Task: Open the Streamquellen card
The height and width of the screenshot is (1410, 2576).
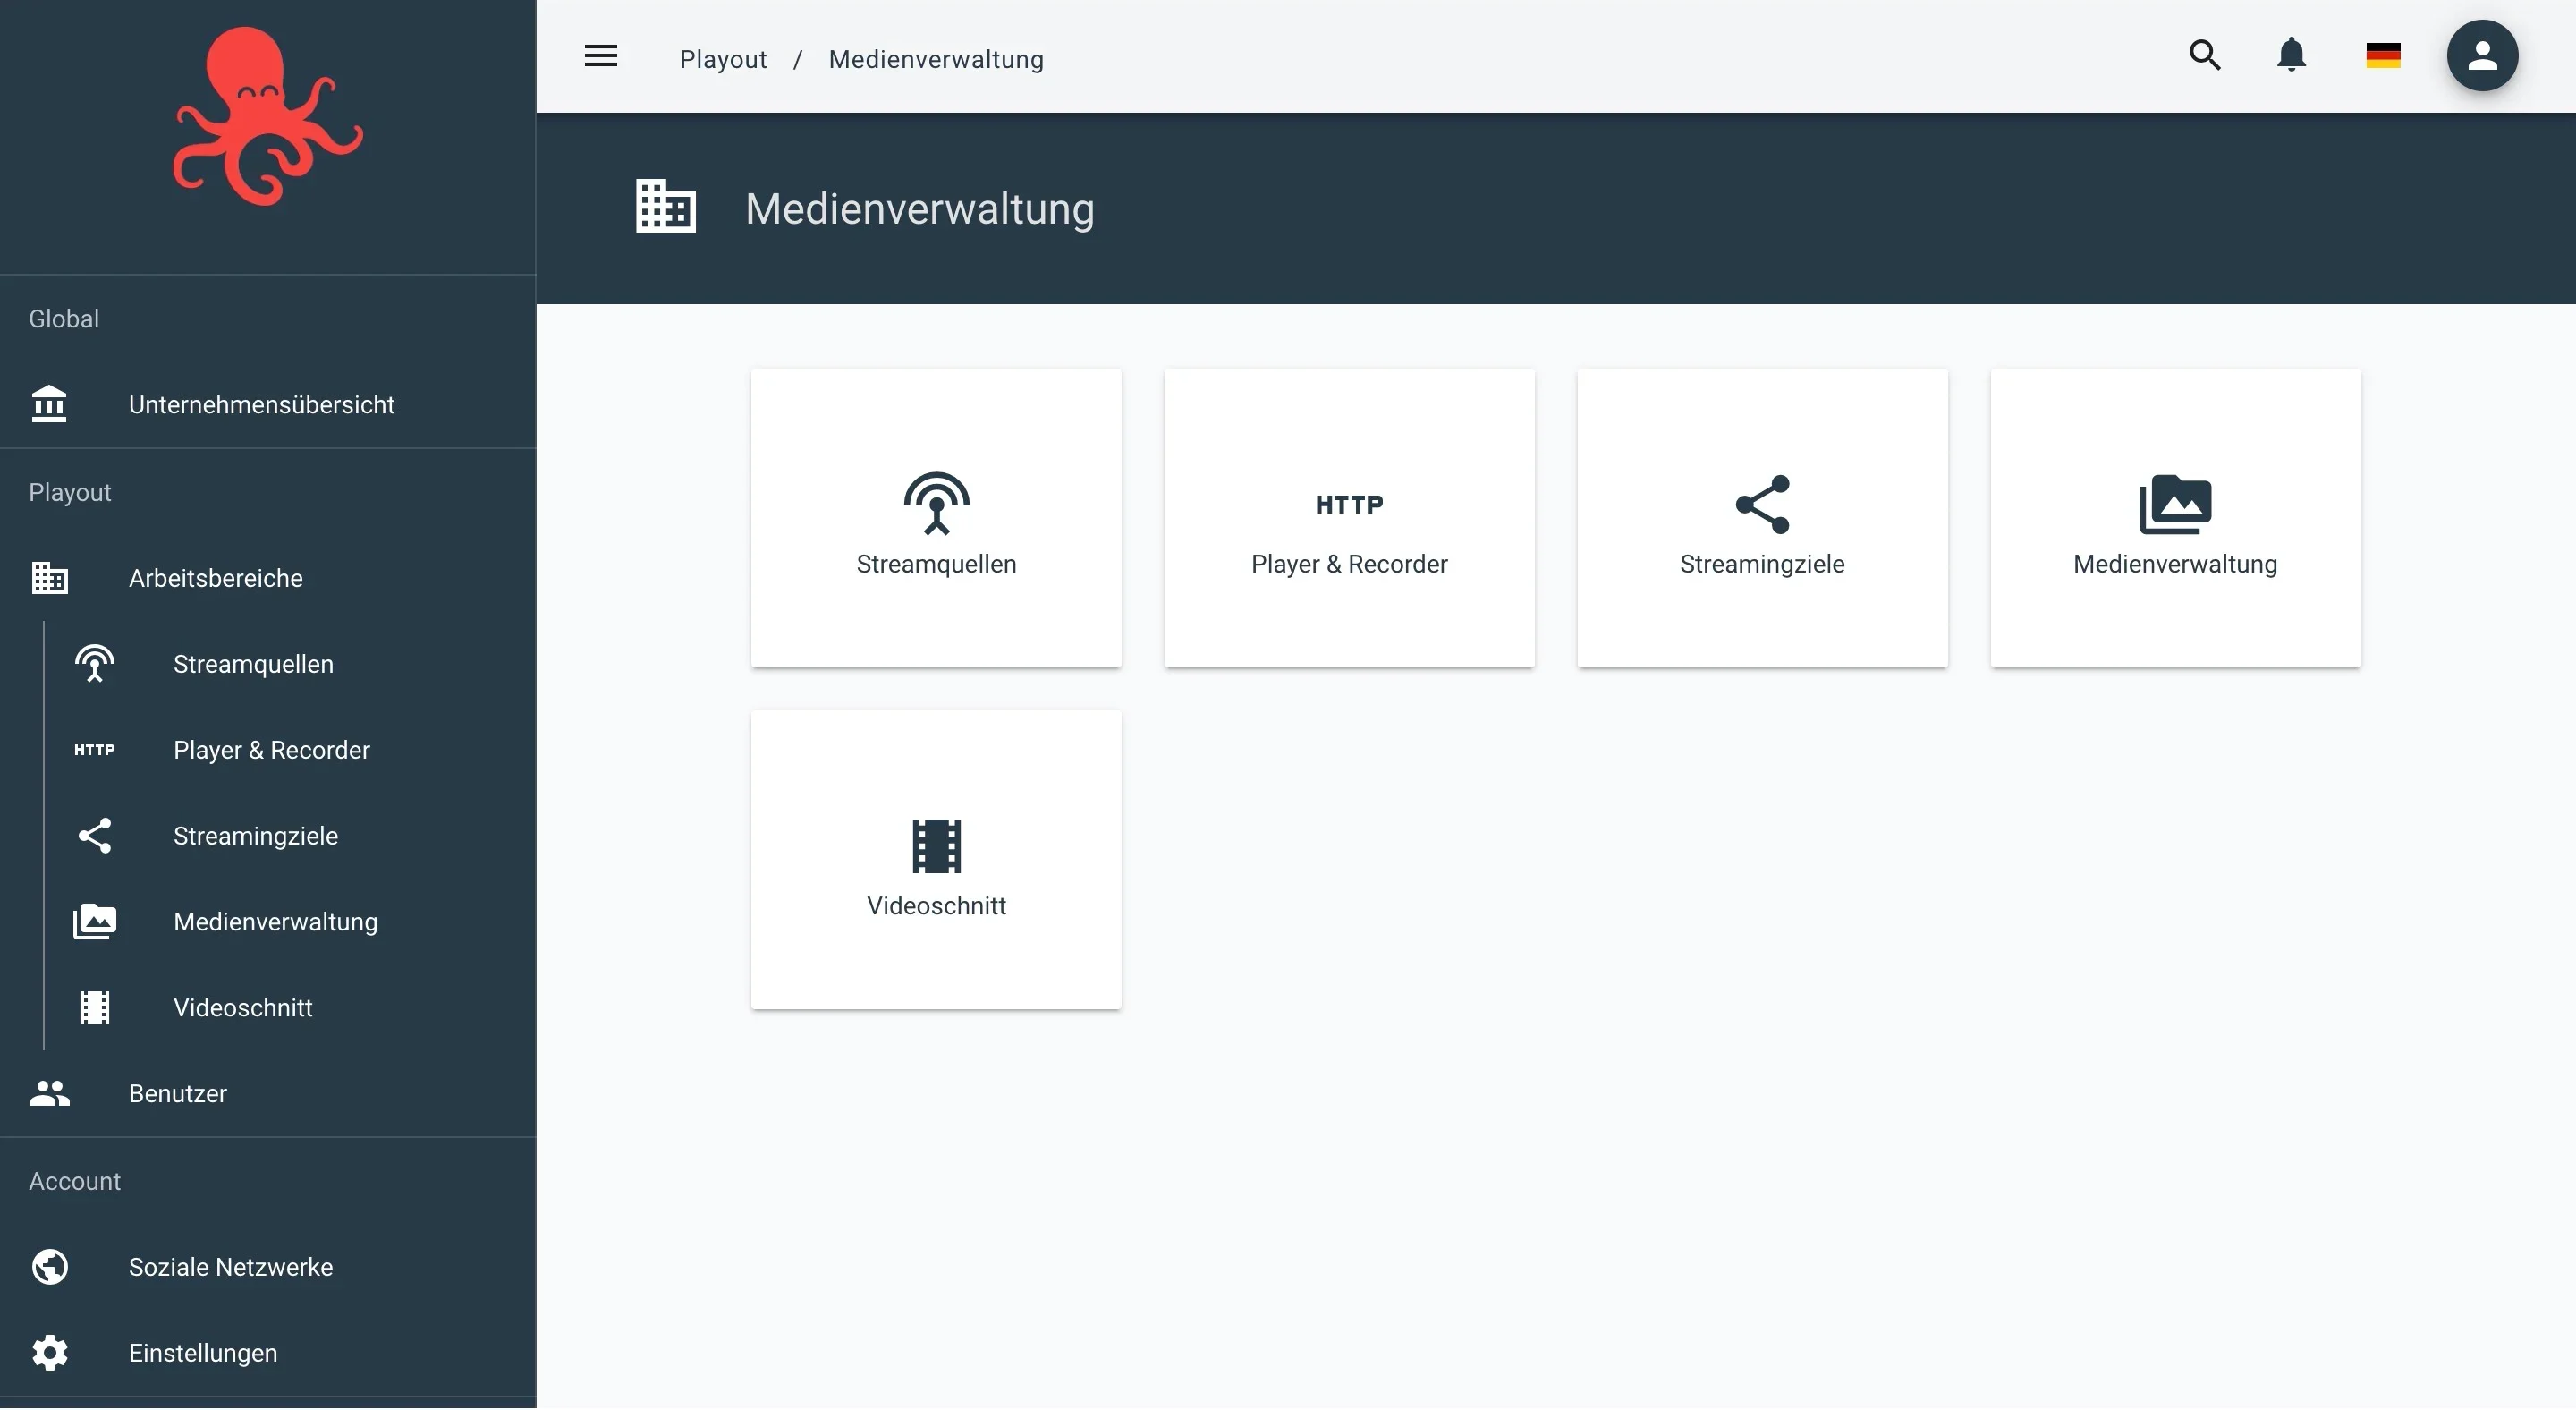Action: (x=935, y=518)
